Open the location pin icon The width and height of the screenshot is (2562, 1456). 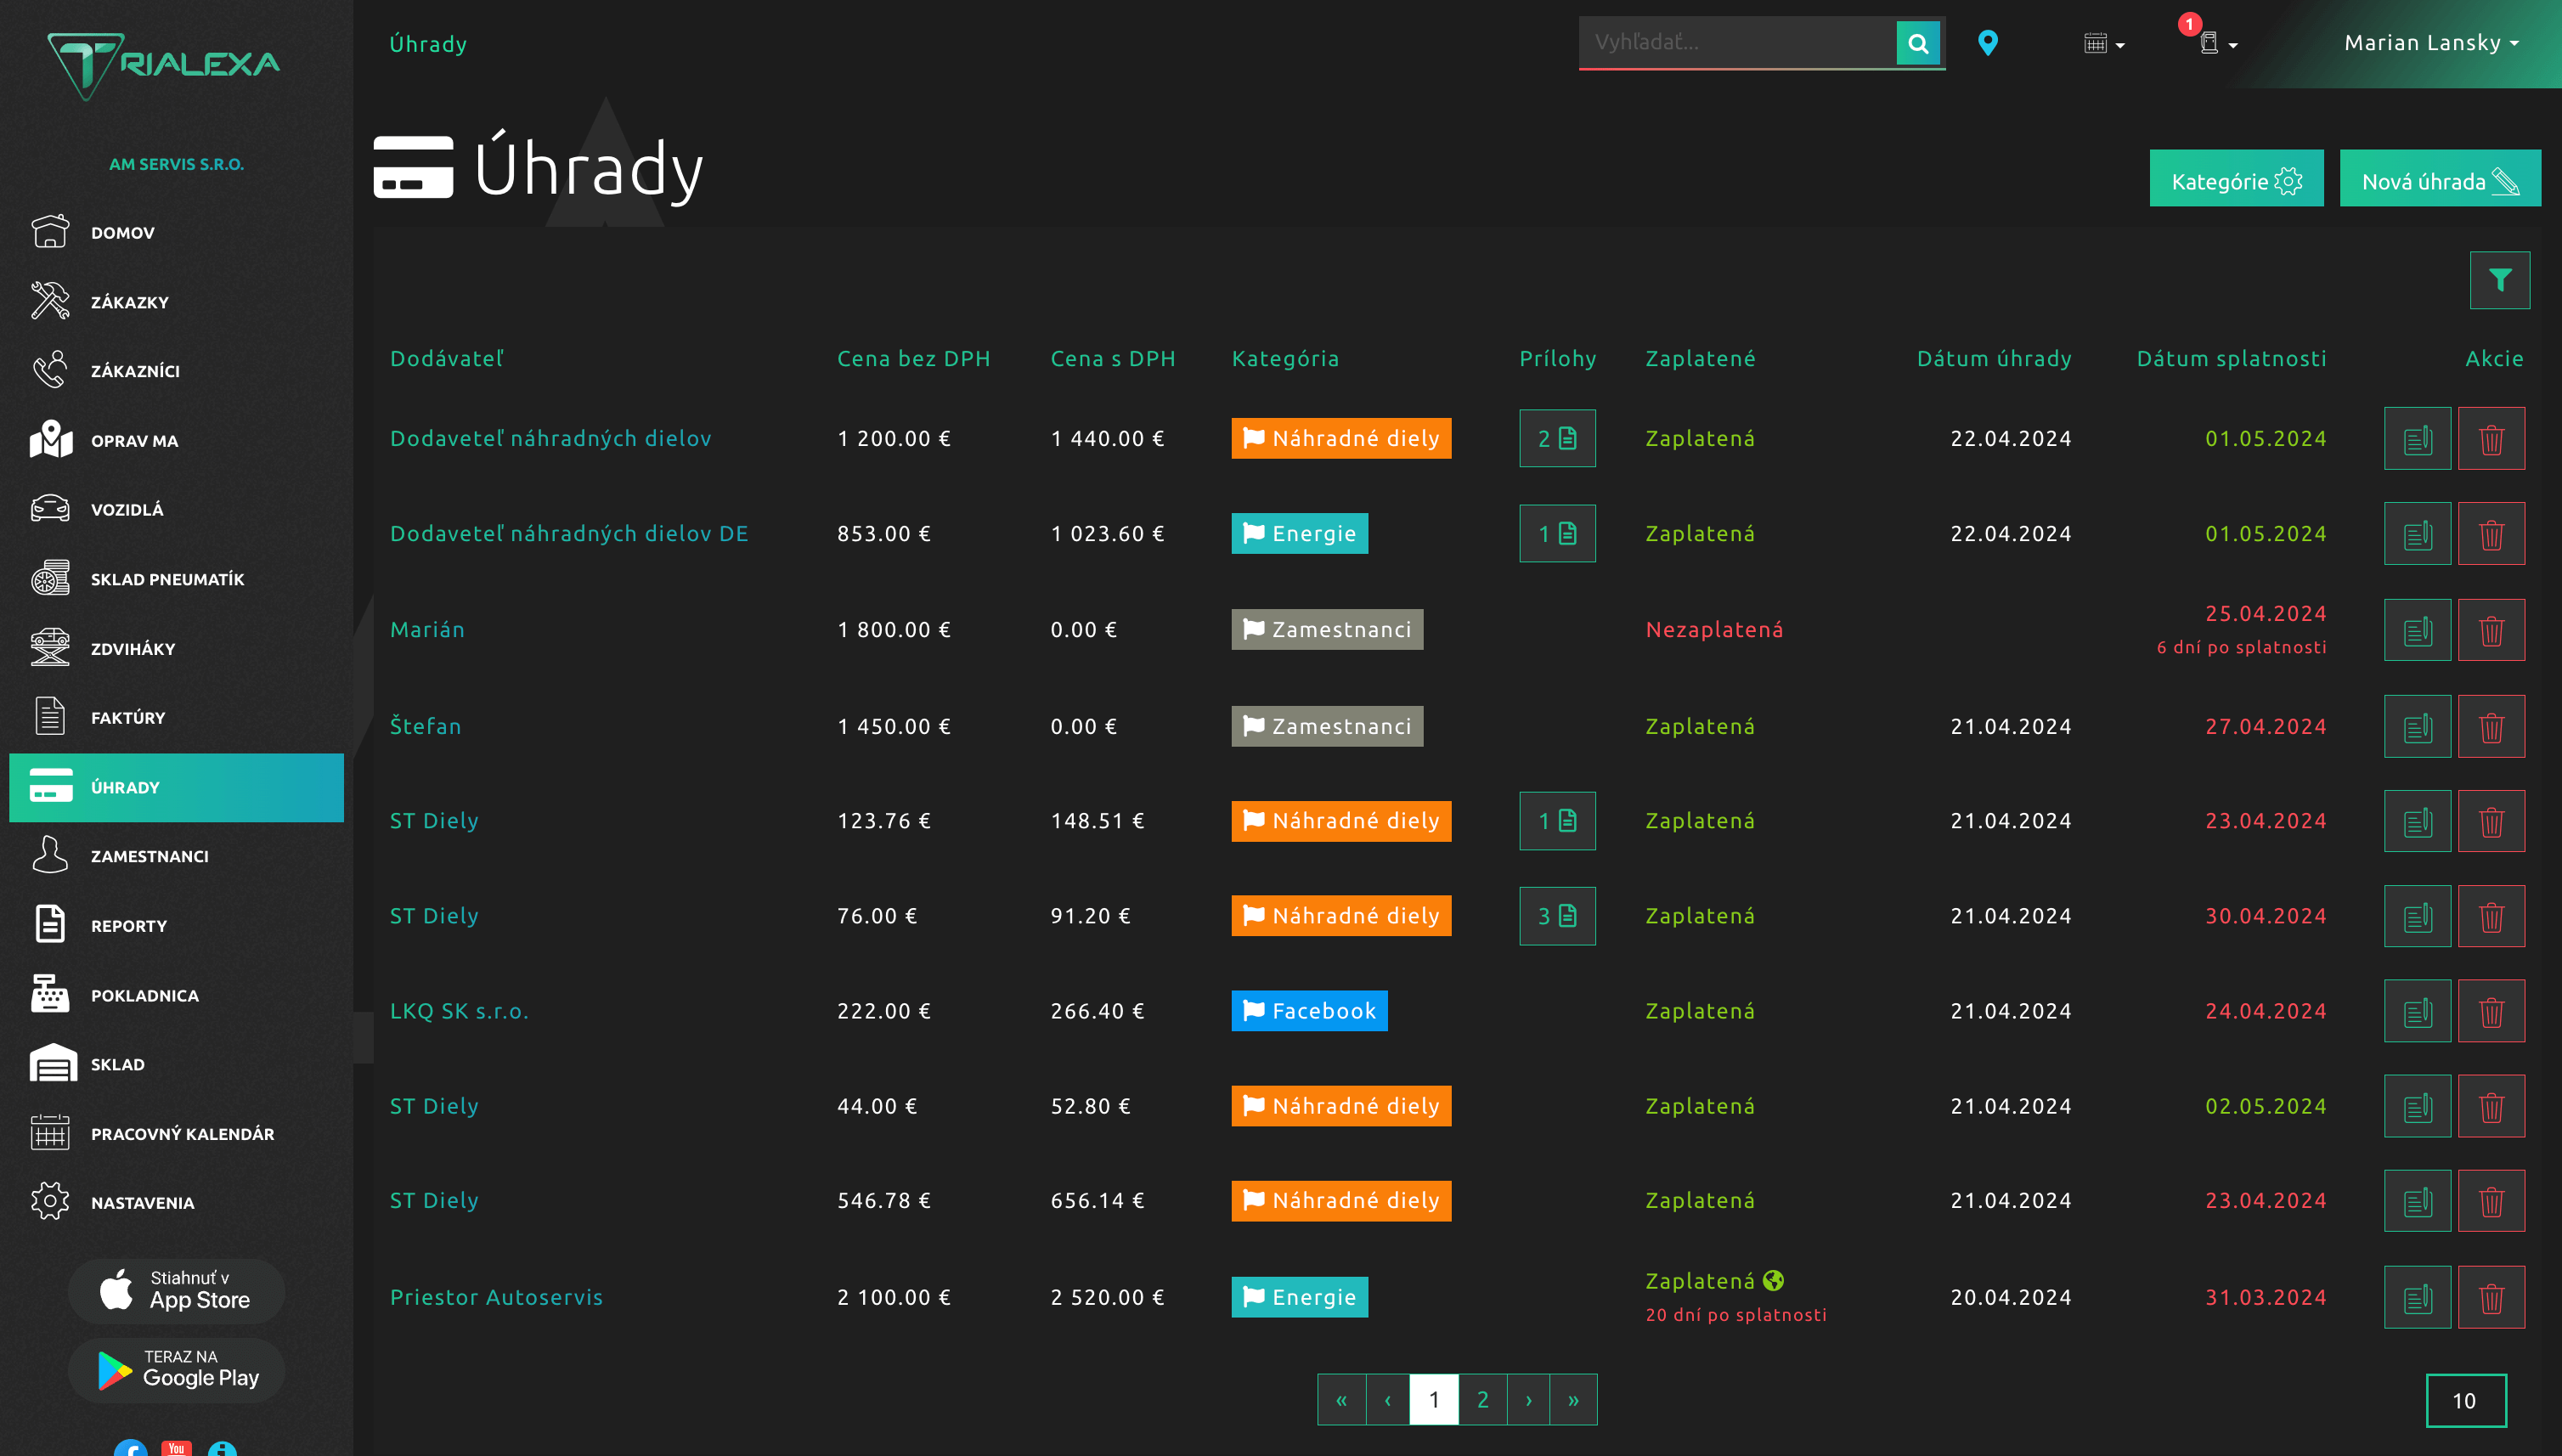1988,43
